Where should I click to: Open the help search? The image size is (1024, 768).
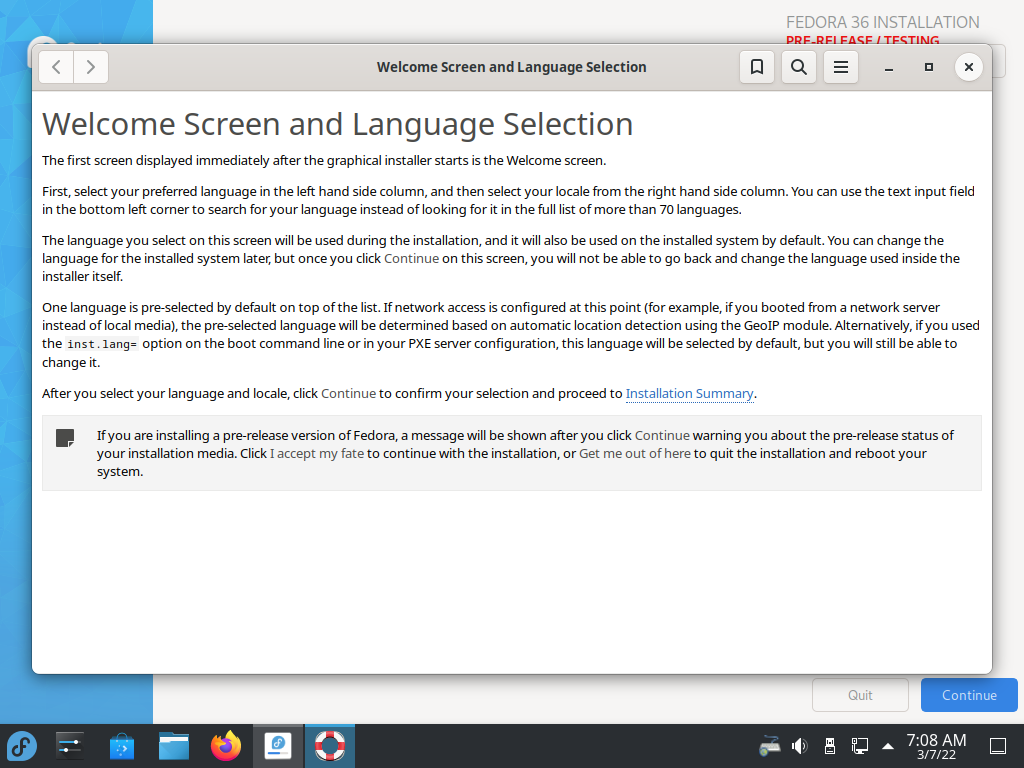pos(799,67)
